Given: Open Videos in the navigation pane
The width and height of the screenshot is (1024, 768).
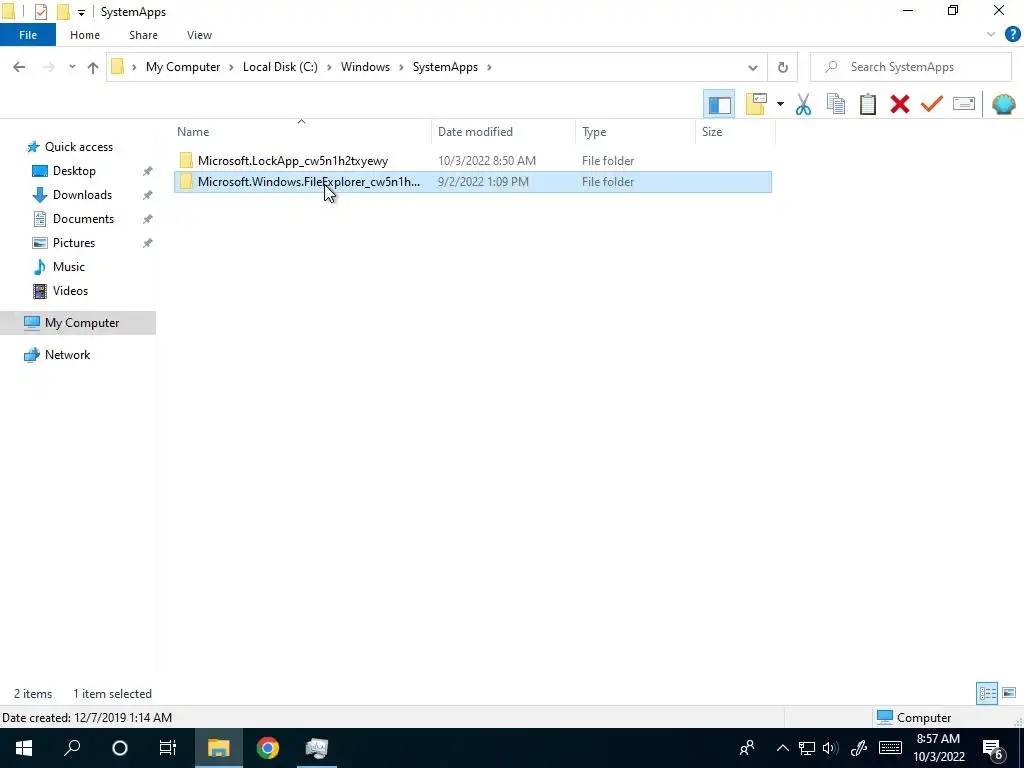Looking at the screenshot, I should pos(70,291).
